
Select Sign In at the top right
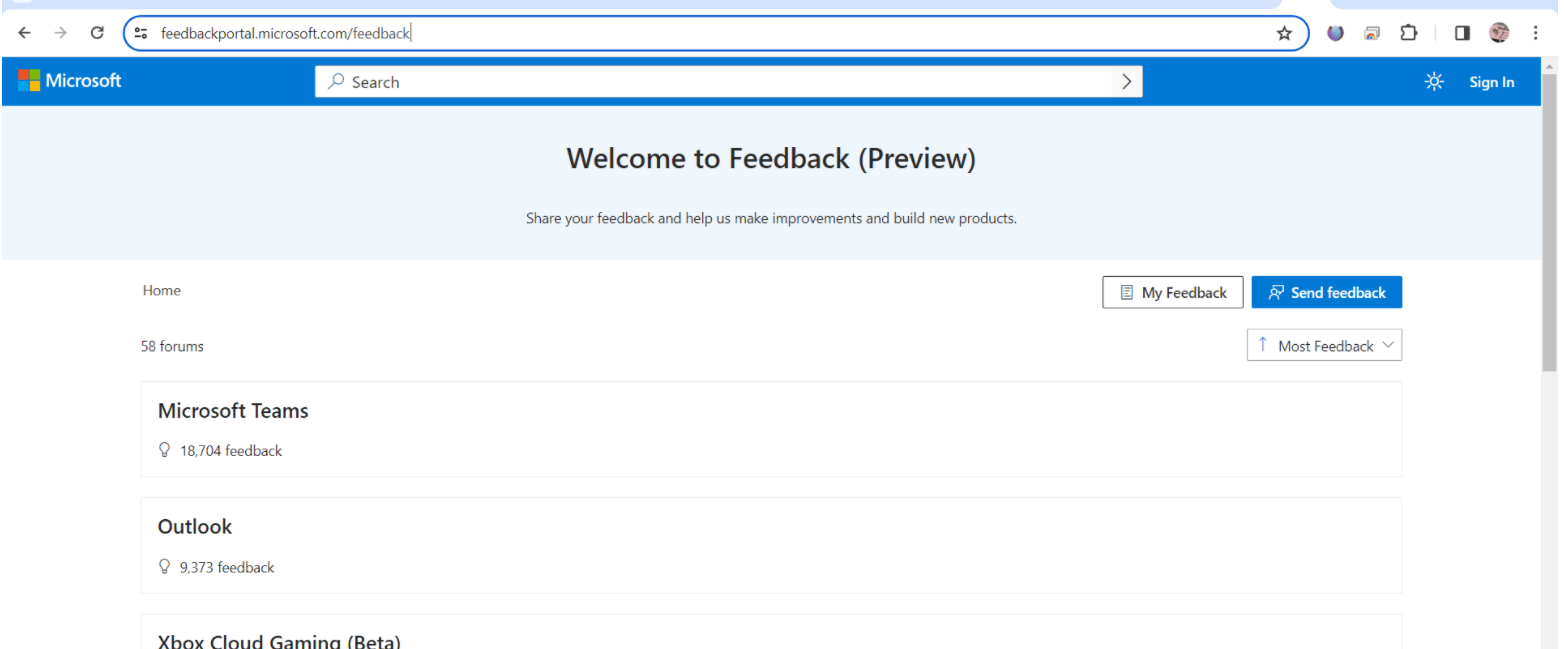pyautogui.click(x=1491, y=81)
